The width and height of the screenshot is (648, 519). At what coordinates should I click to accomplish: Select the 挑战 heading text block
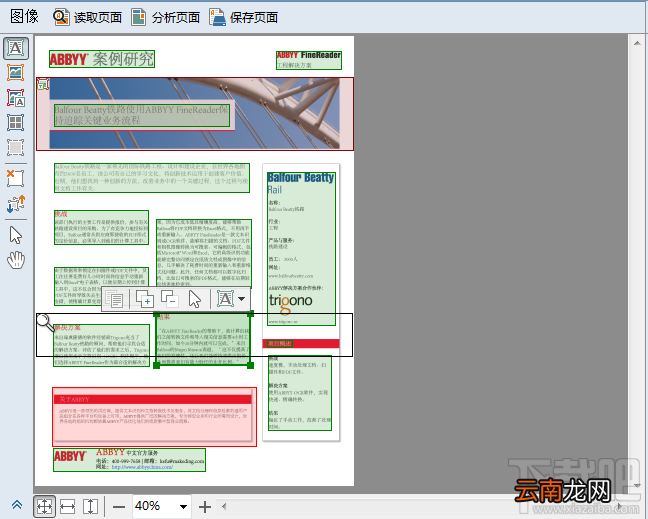101,227
